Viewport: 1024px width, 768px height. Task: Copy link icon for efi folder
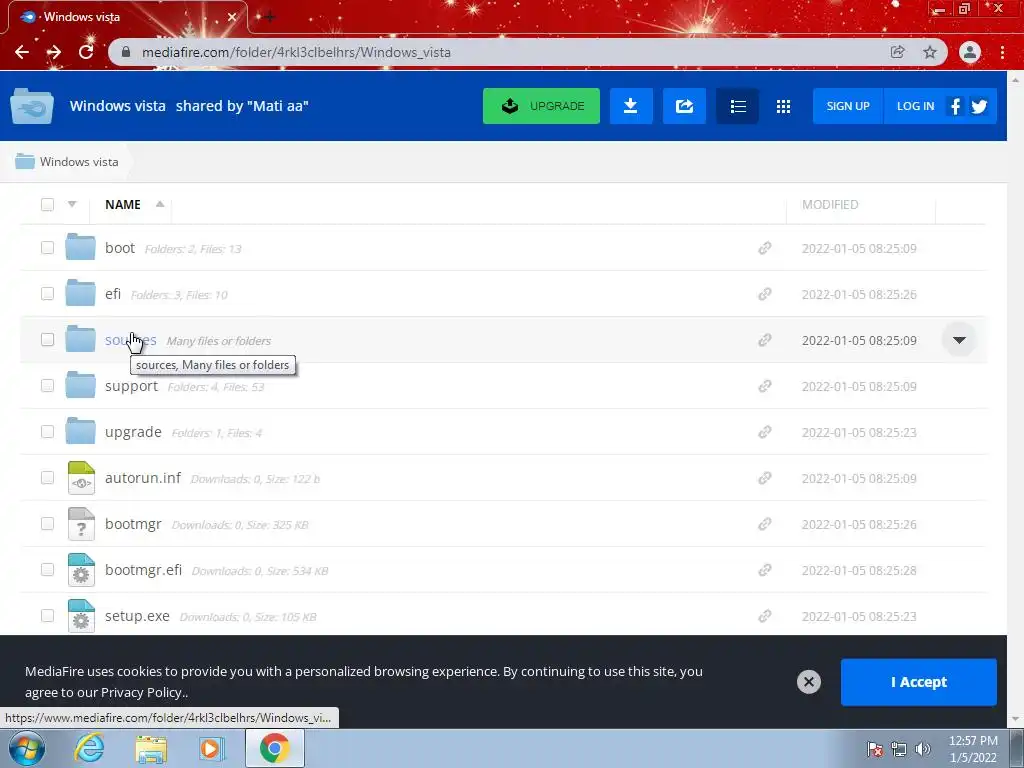765,294
